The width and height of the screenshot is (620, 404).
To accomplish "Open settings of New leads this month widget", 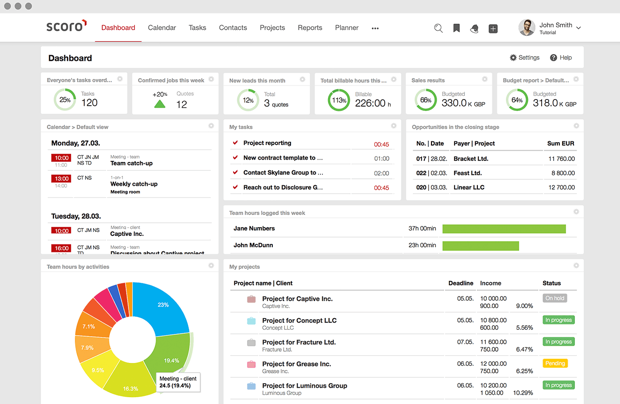I will [x=302, y=79].
